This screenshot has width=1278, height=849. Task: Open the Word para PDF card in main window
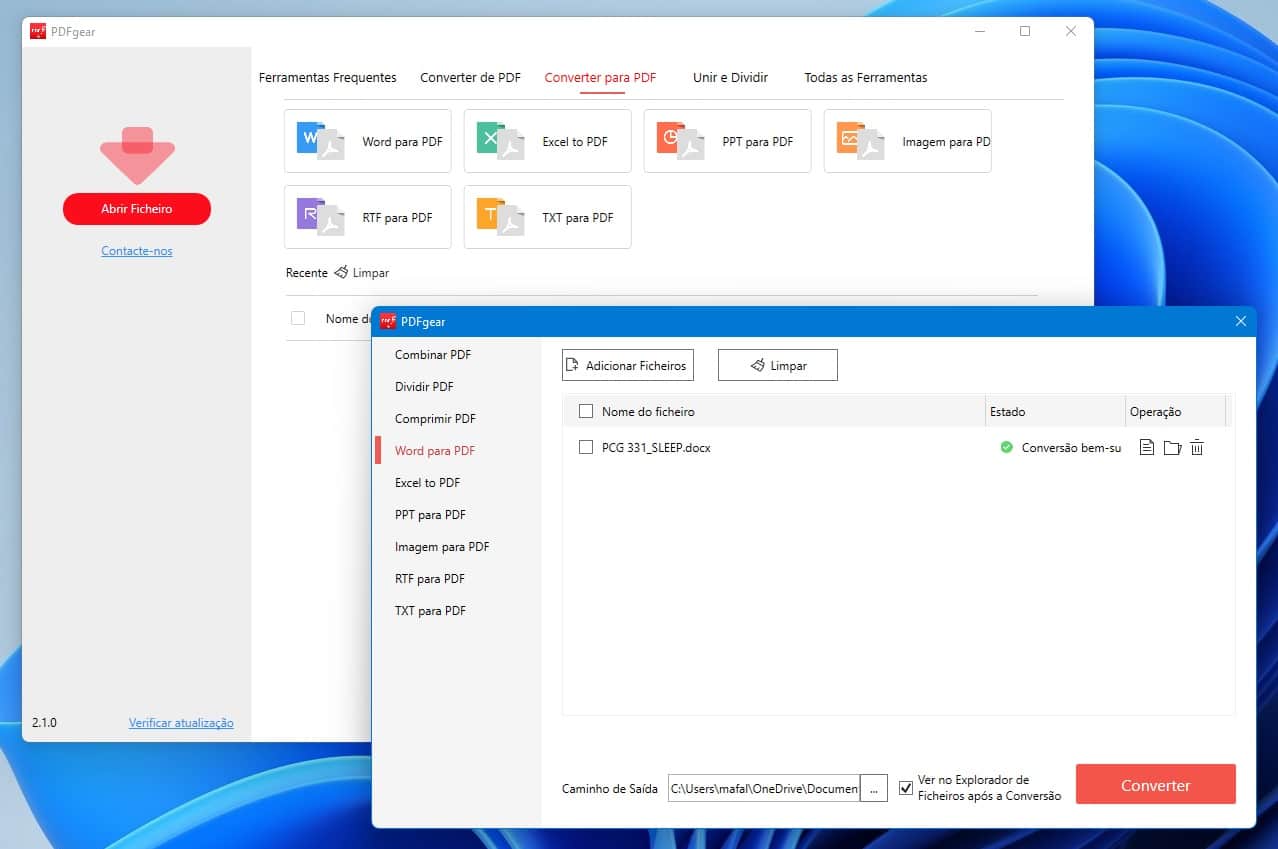pyautogui.click(x=367, y=141)
